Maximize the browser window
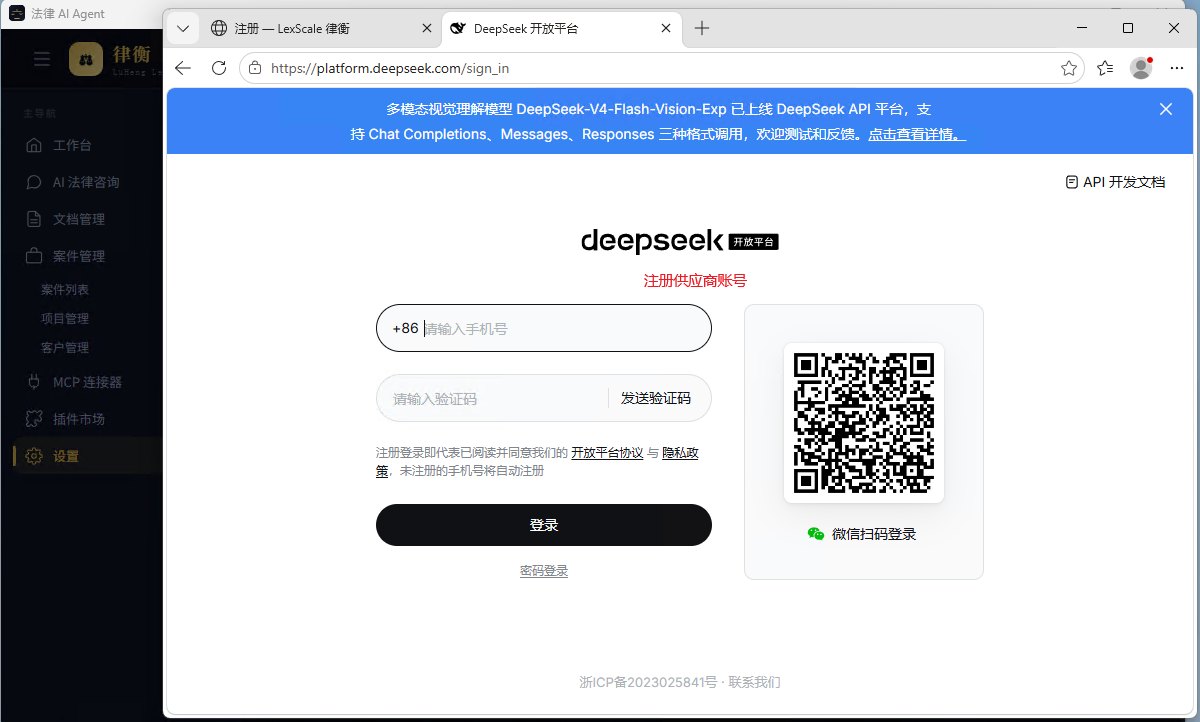 coord(1128,28)
